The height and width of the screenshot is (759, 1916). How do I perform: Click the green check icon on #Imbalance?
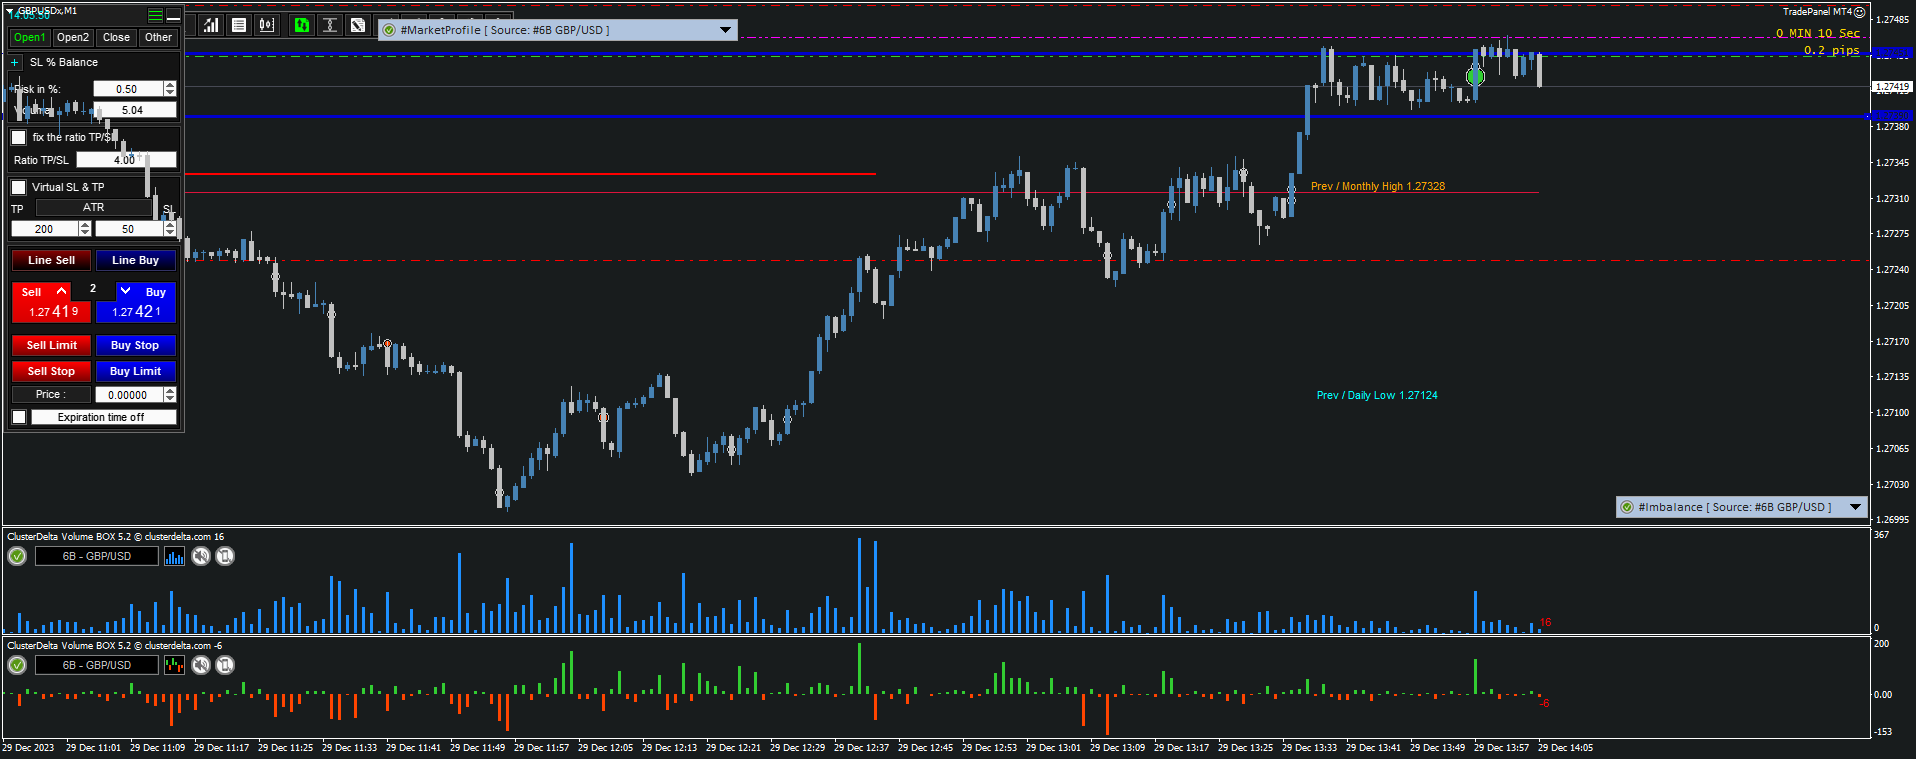click(1627, 507)
